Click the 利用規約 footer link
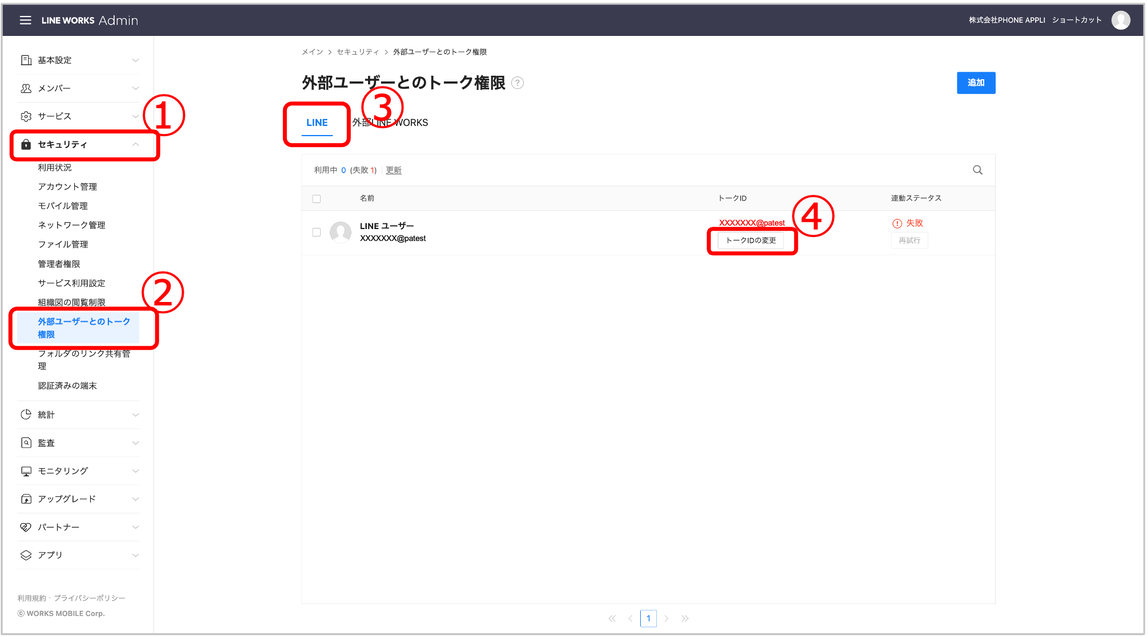 tap(31, 598)
